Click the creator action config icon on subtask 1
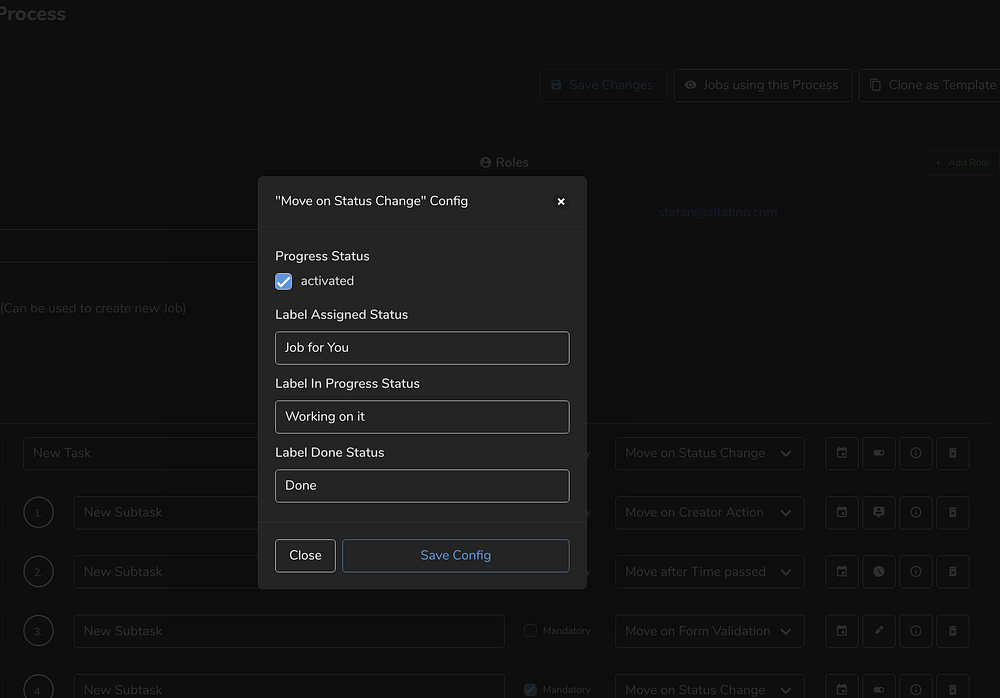 click(879, 512)
